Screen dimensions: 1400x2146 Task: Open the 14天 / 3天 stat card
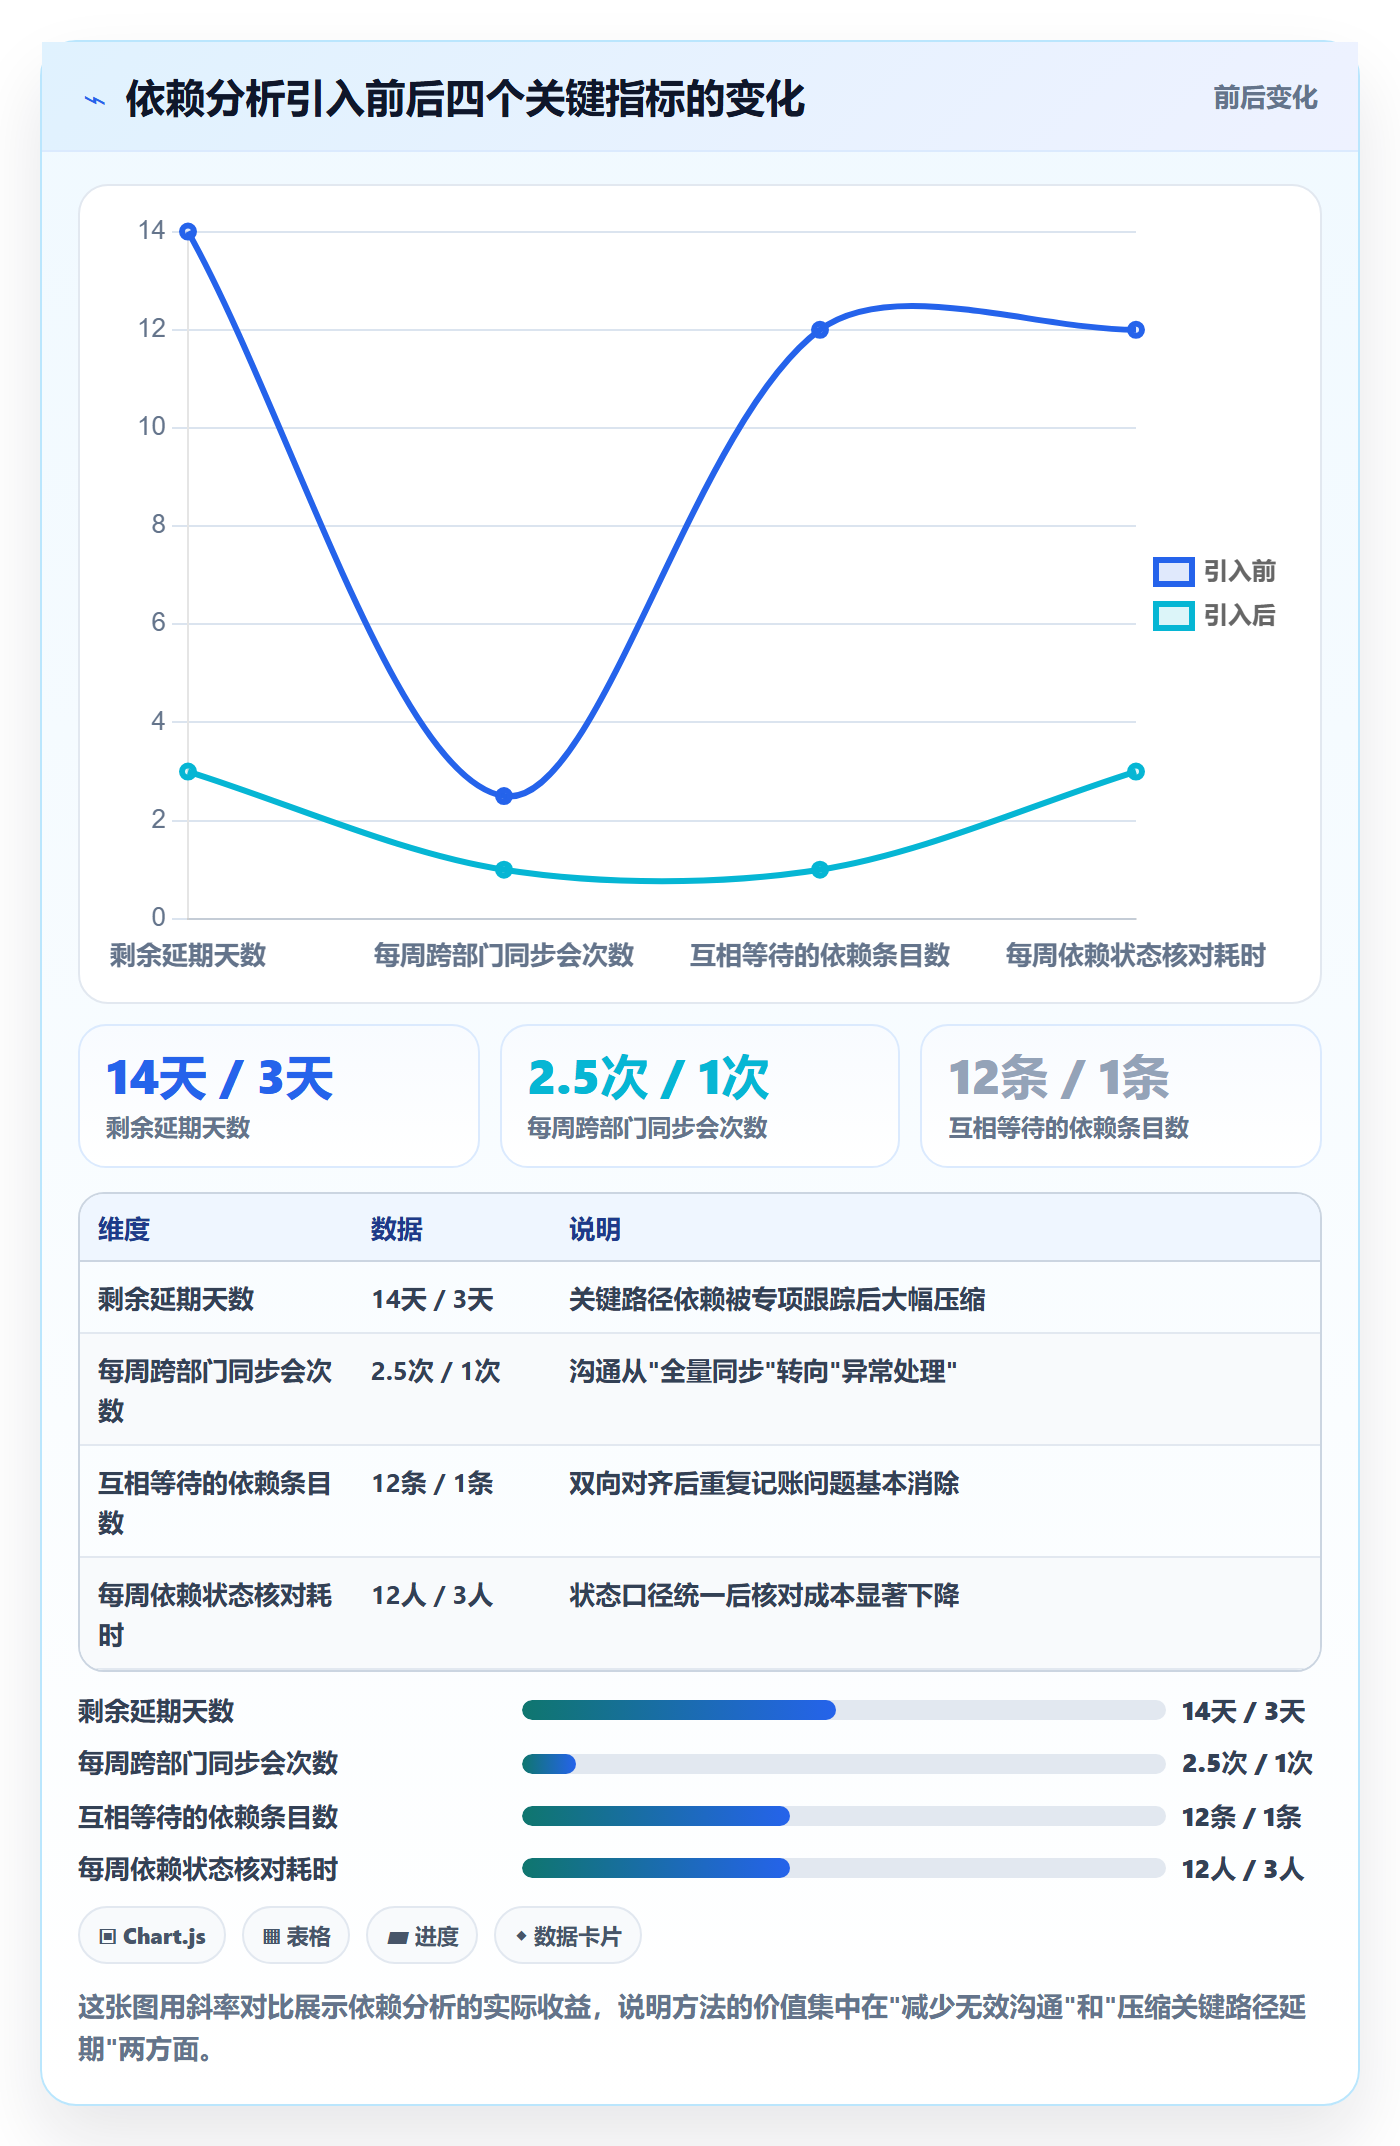click(279, 1096)
